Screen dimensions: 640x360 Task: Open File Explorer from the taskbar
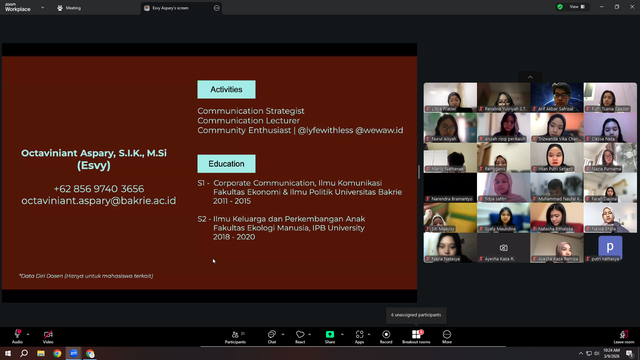41,353
